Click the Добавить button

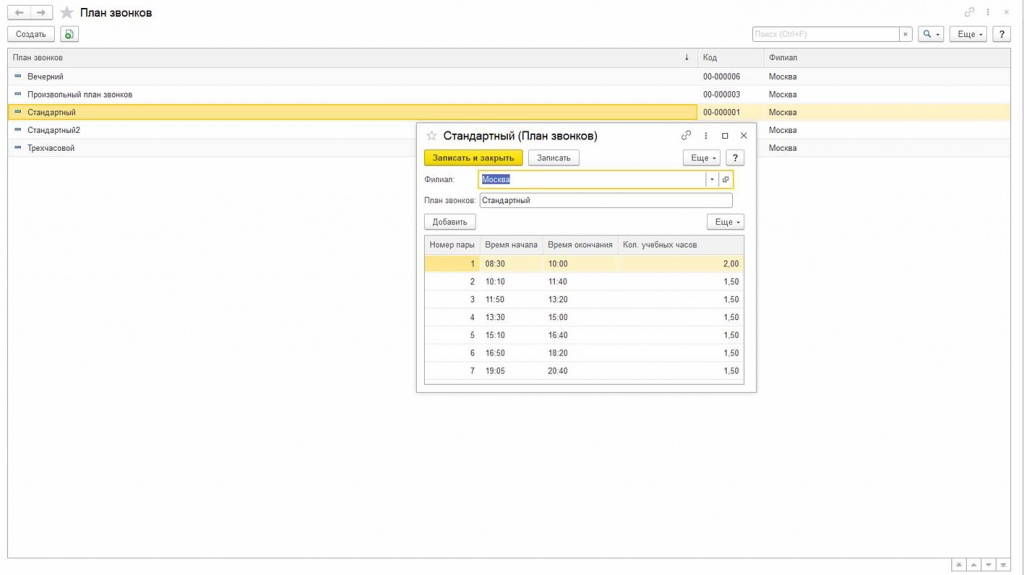pyautogui.click(x=450, y=222)
